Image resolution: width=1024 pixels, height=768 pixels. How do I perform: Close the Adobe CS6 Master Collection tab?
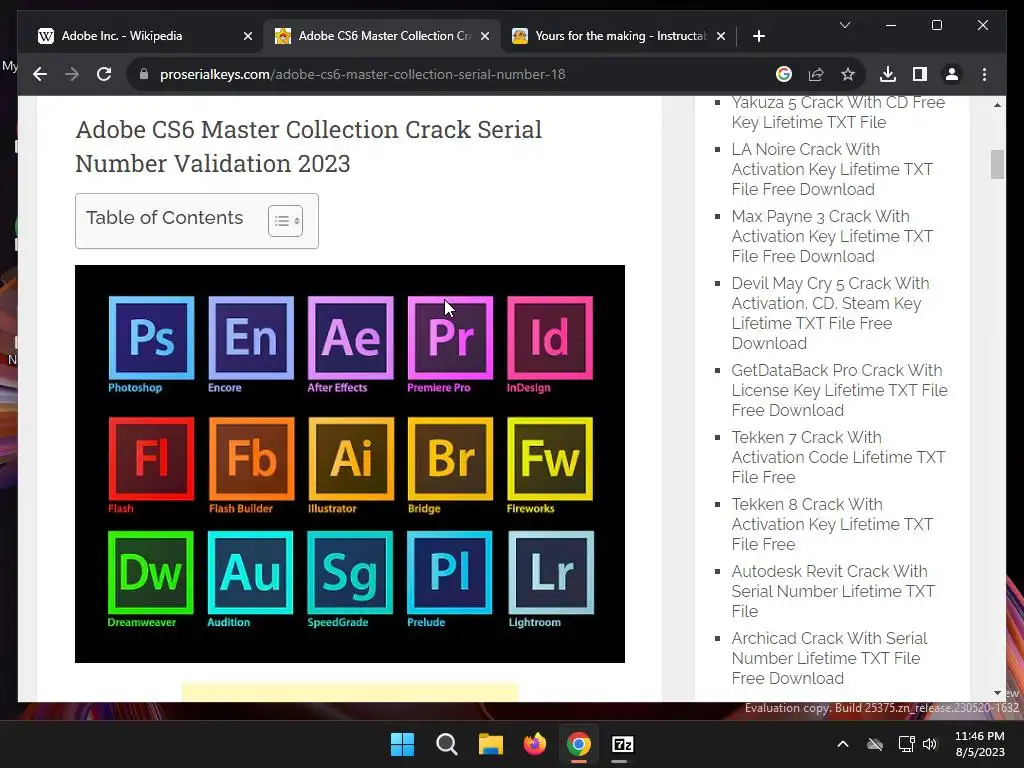(x=485, y=36)
